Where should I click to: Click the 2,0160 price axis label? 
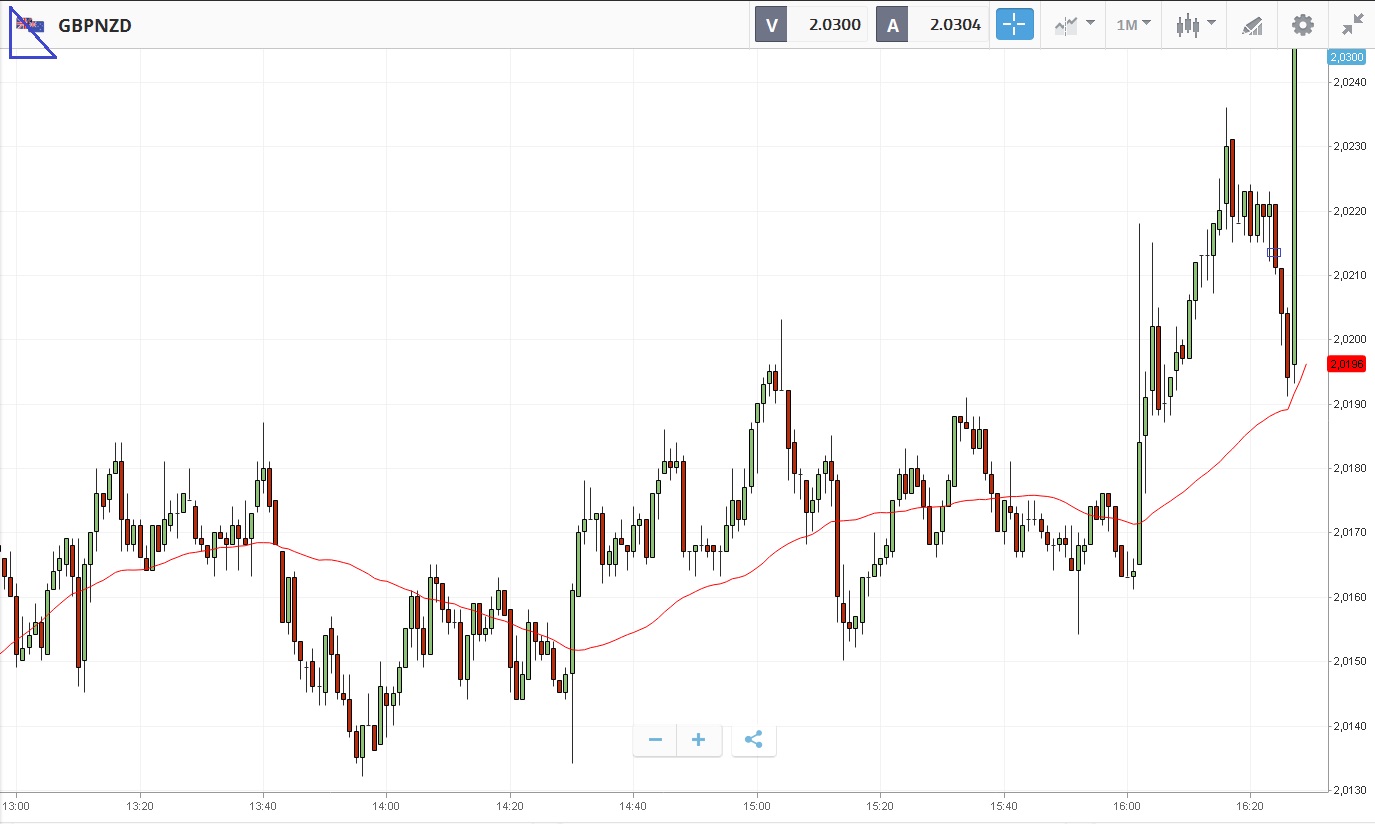pos(1349,597)
